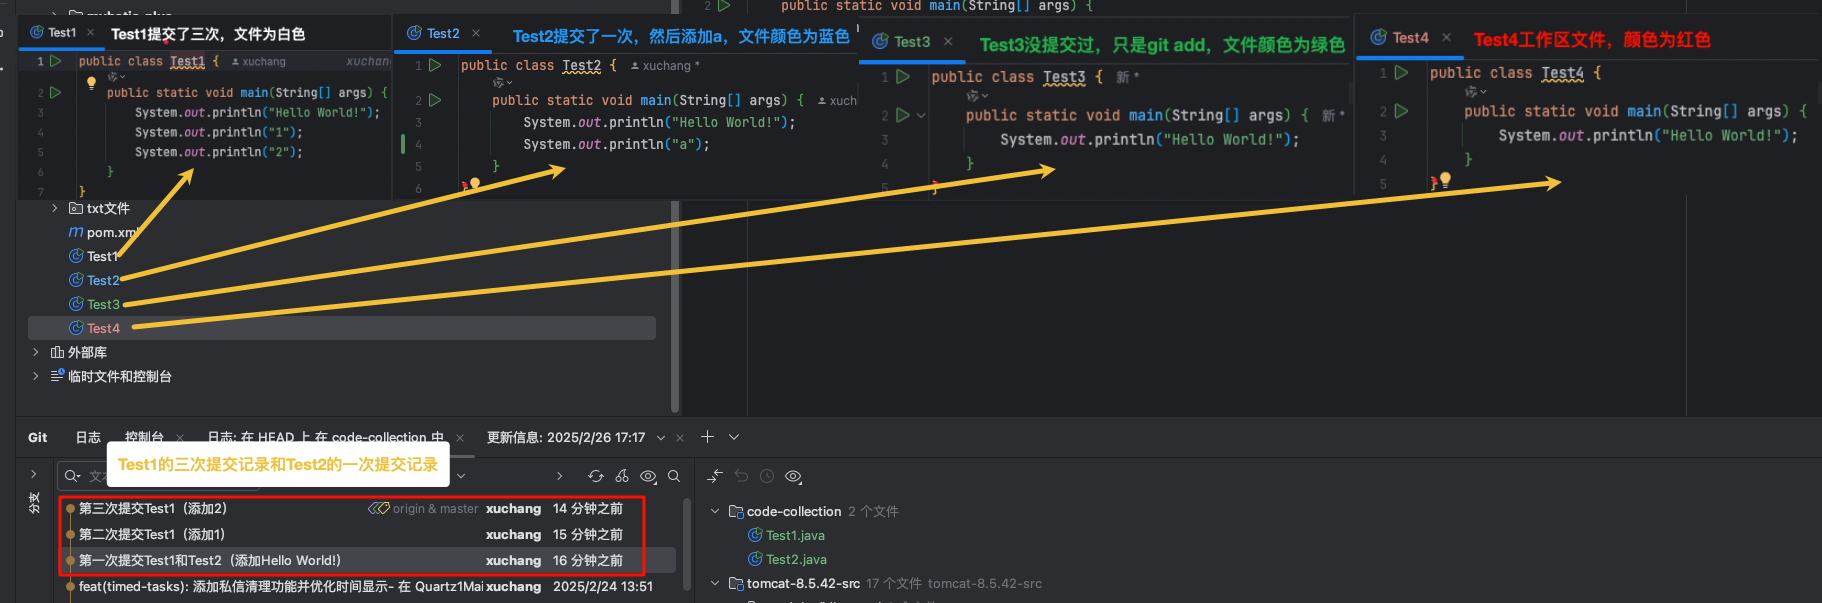Select the Test3 editor tab

pyautogui.click(x=911, y=42)
